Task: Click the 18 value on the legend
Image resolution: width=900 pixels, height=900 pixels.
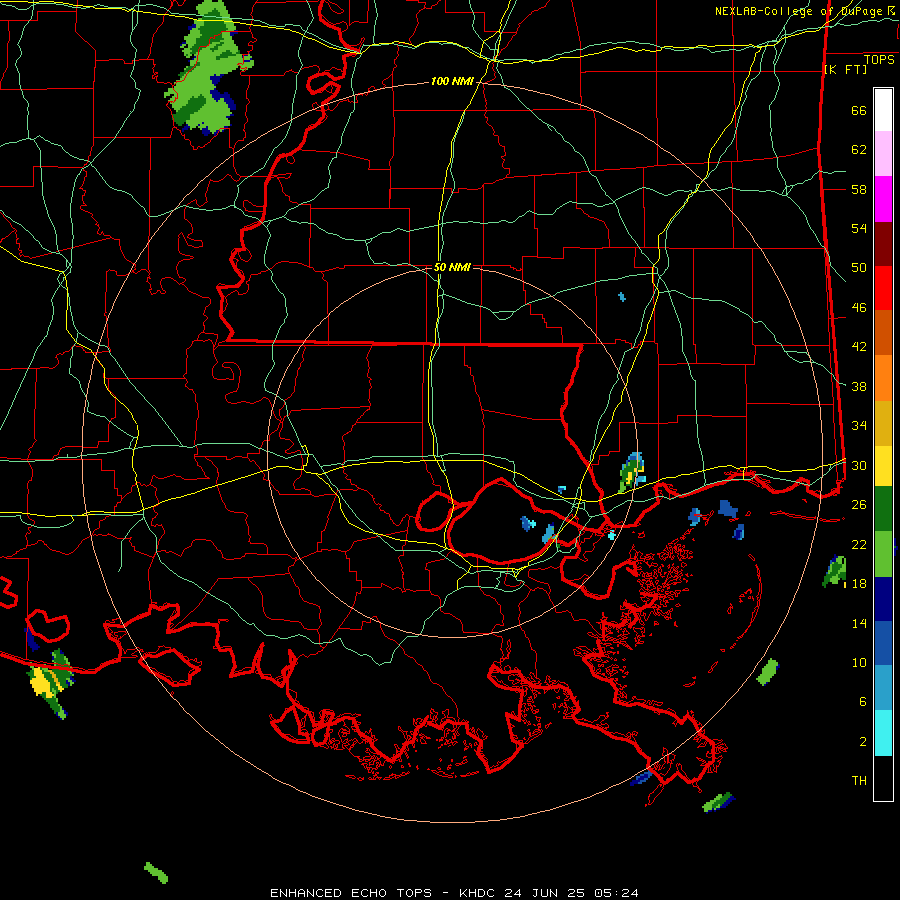Action: pyautogui.click(x=858, y=584)
